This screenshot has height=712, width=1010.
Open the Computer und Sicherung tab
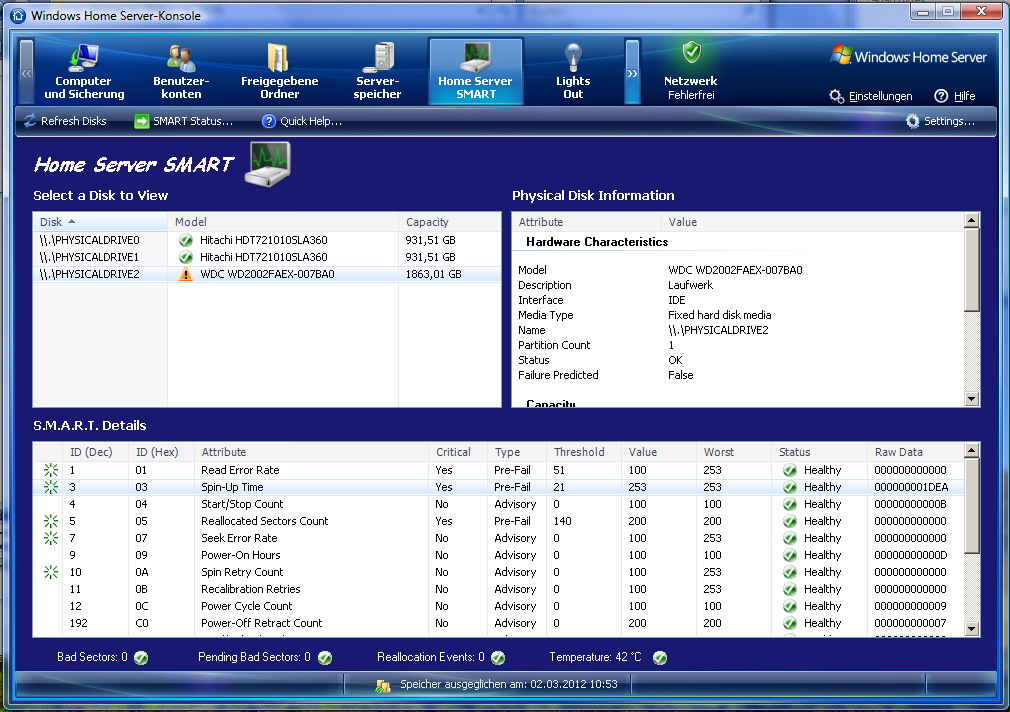pos(84,71)
